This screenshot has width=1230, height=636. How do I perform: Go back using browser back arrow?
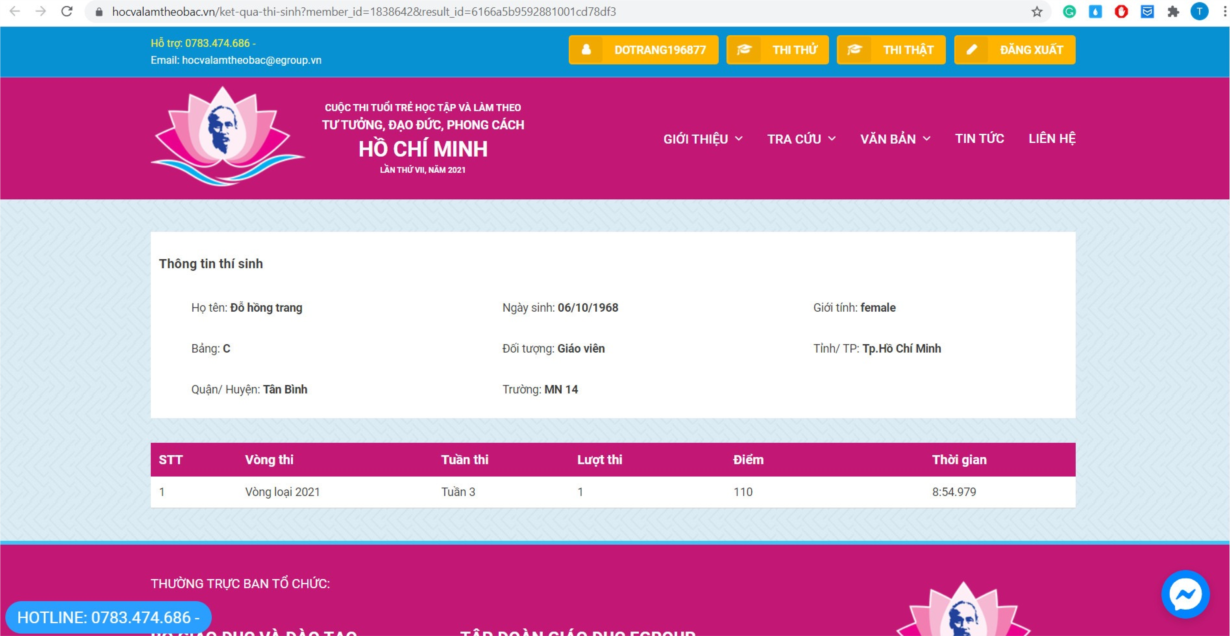(15, 12)
